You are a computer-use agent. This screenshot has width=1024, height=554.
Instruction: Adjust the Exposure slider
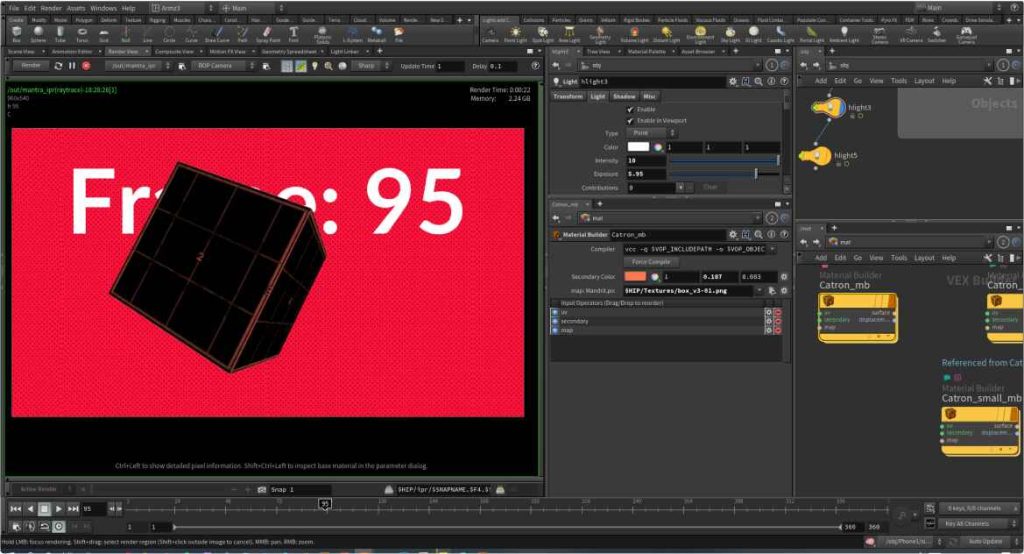pyautogui.click(x=724, y=174)
